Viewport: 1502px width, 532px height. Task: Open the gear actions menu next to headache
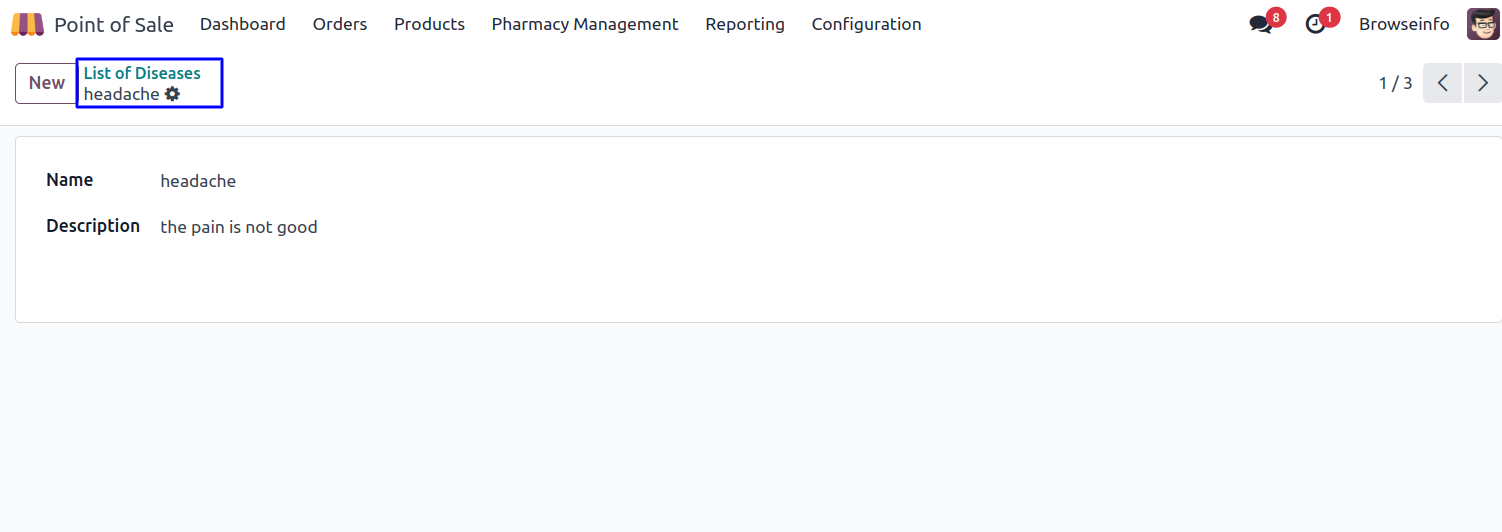coord(173,94)
